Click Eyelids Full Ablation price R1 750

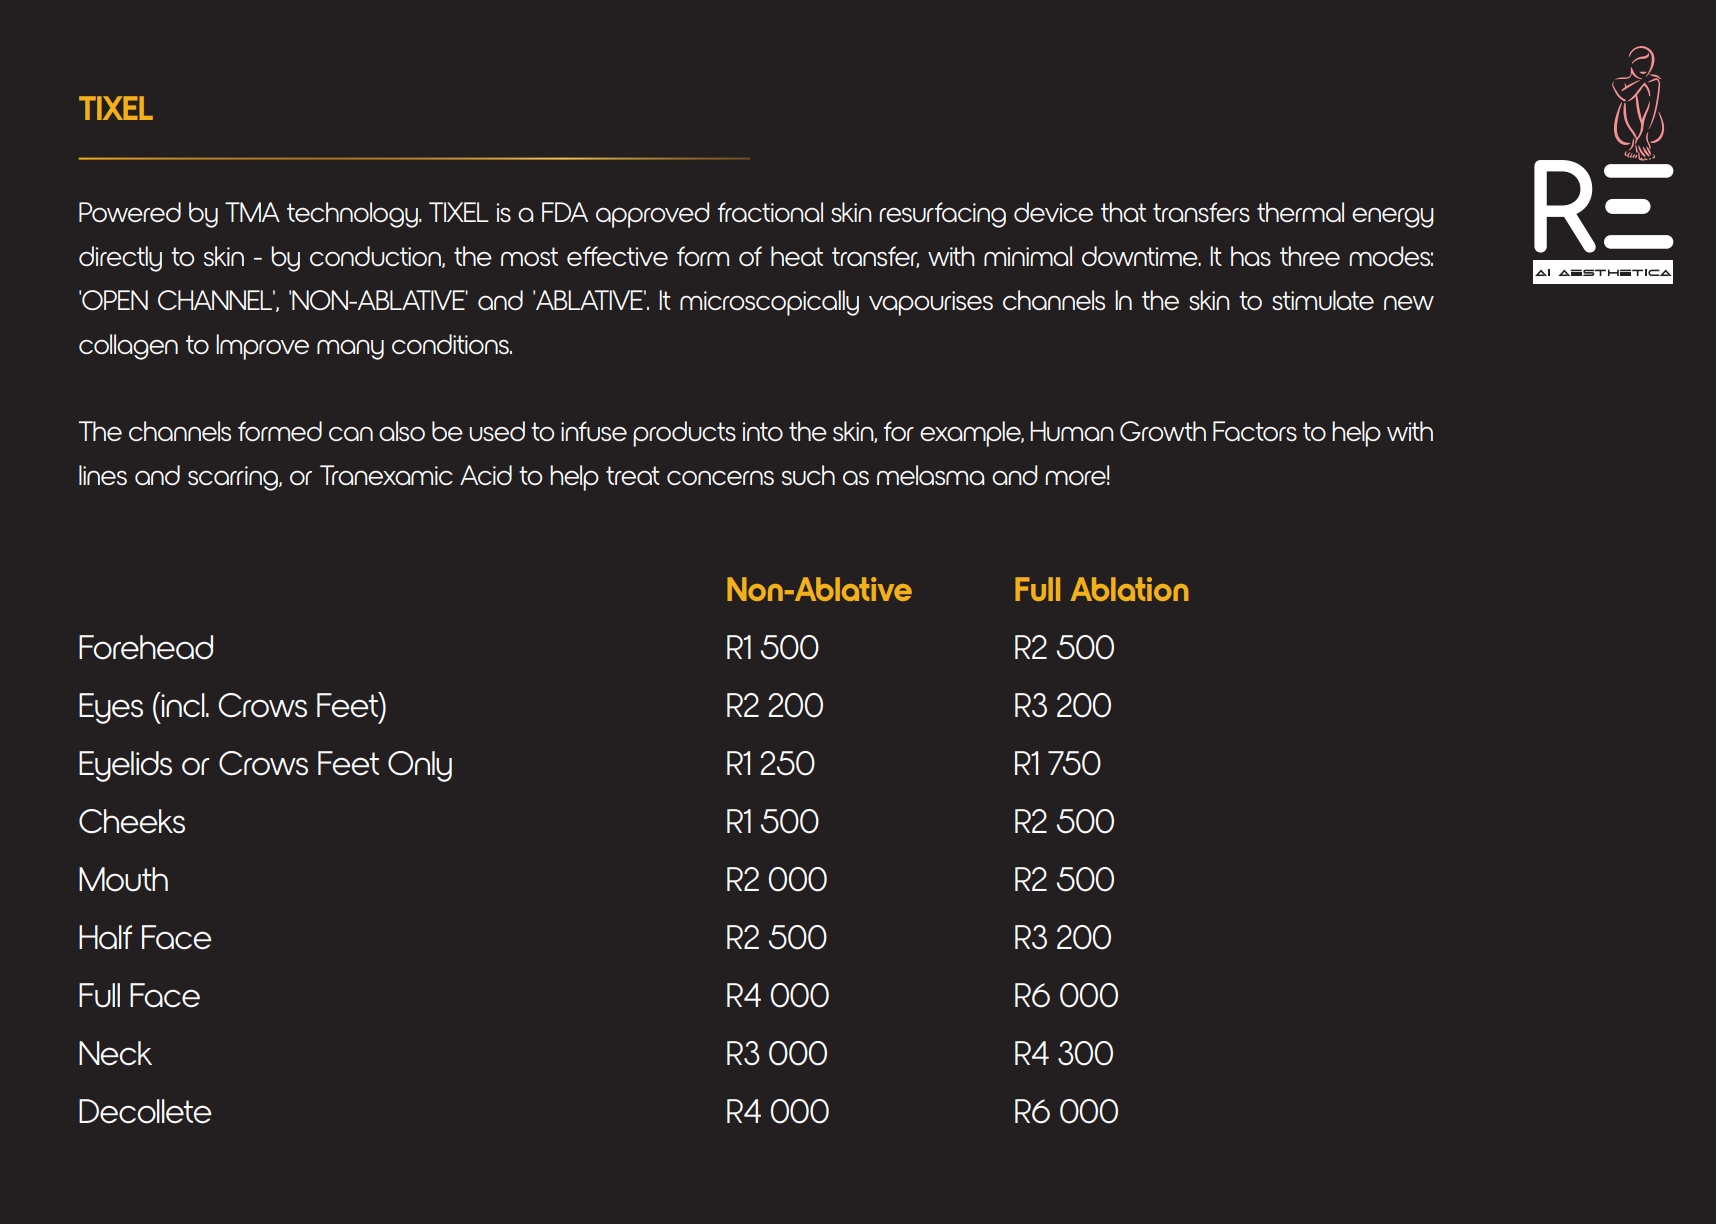click(1056, 764)
